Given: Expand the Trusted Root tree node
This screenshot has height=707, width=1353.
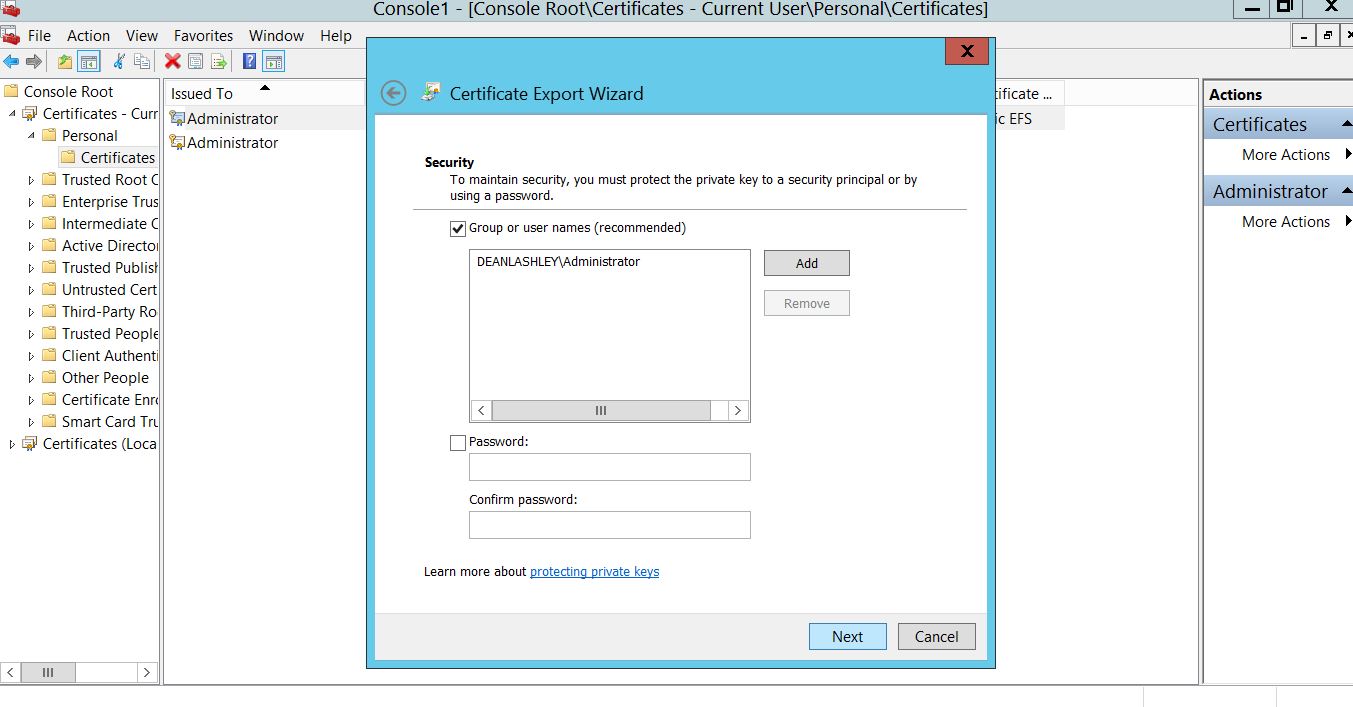Looking at the screenshot, I should click(31, 180).
